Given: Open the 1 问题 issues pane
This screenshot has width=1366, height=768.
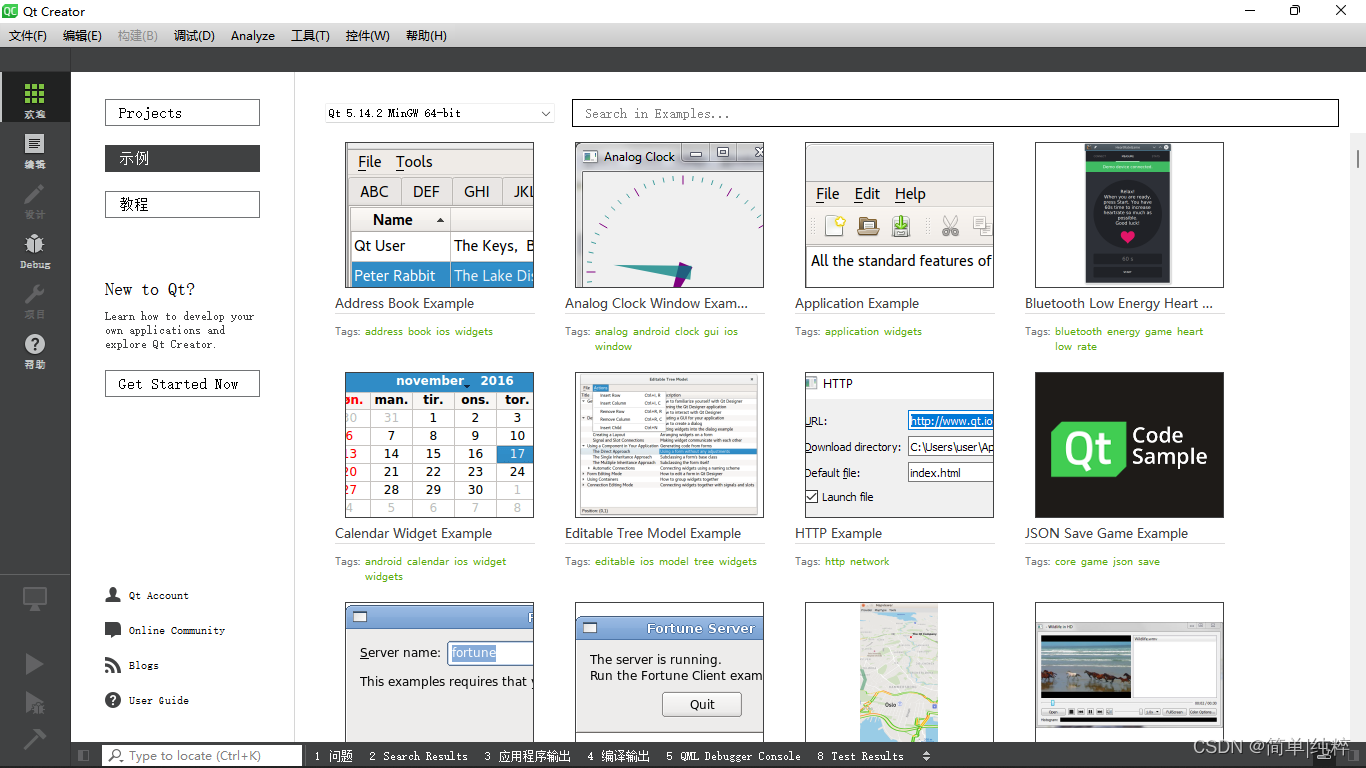Looking at the screenshot, I should point(334,756).
